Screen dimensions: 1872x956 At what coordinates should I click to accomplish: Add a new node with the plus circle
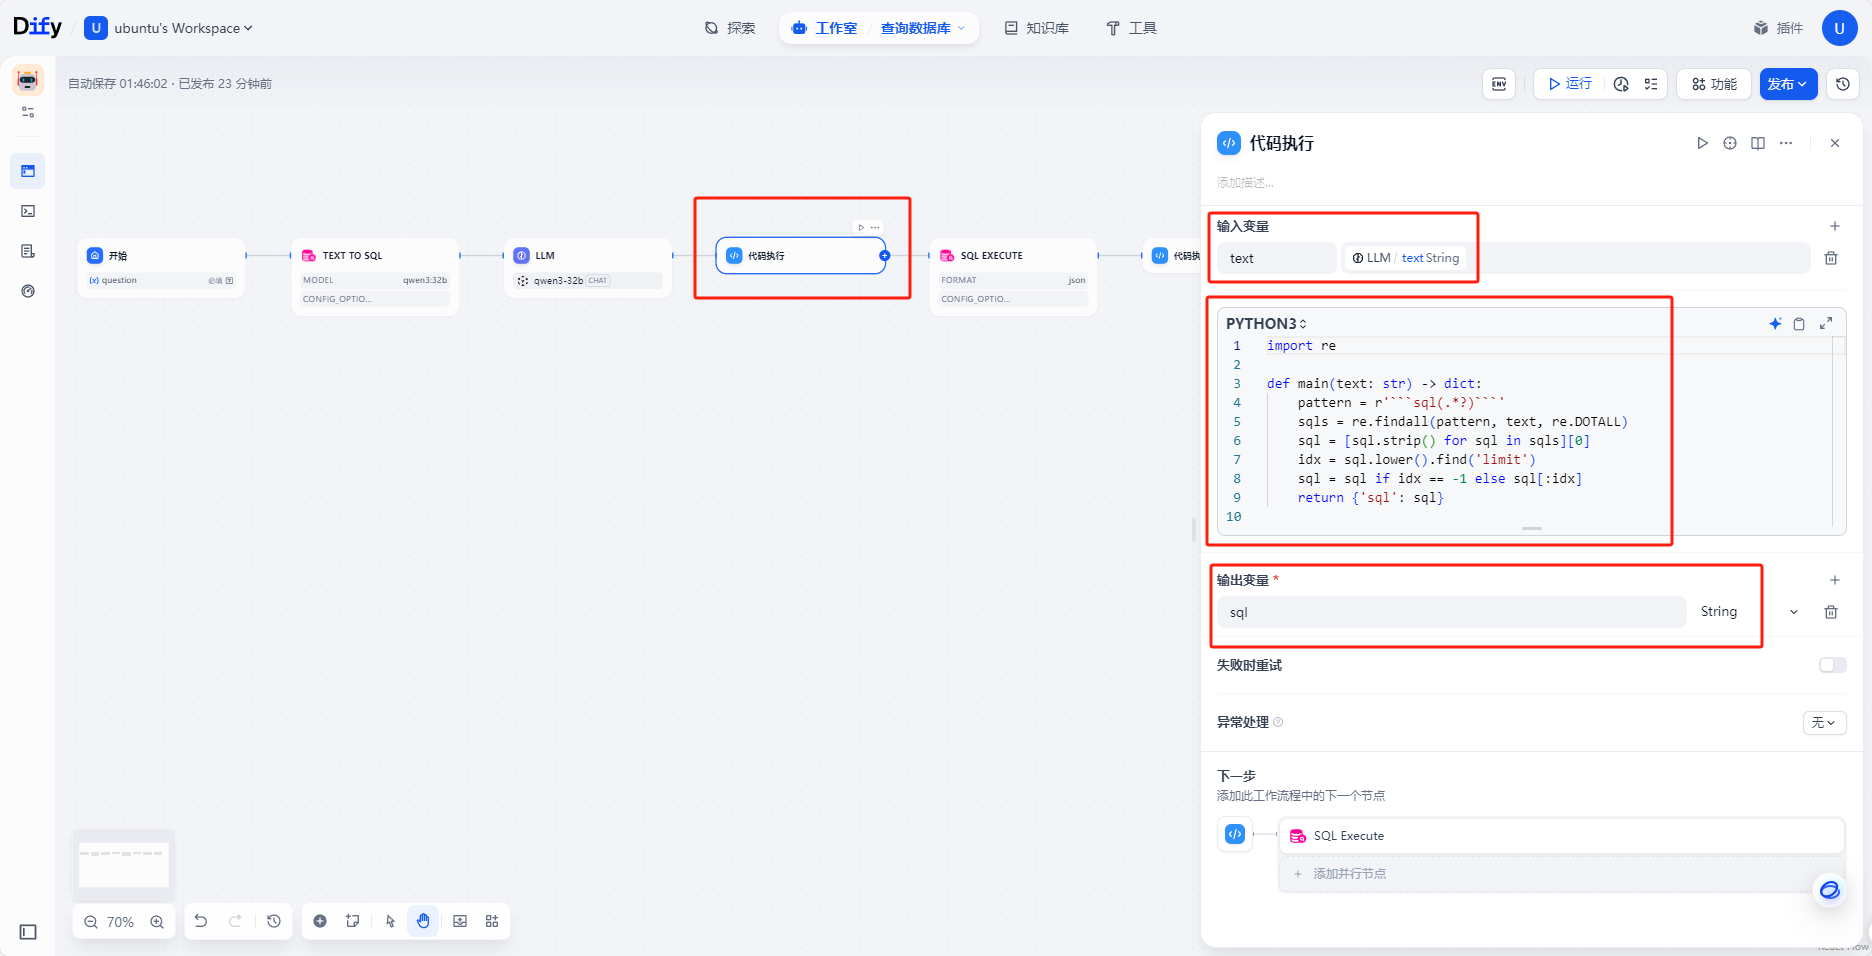click(x=320, y=921)
